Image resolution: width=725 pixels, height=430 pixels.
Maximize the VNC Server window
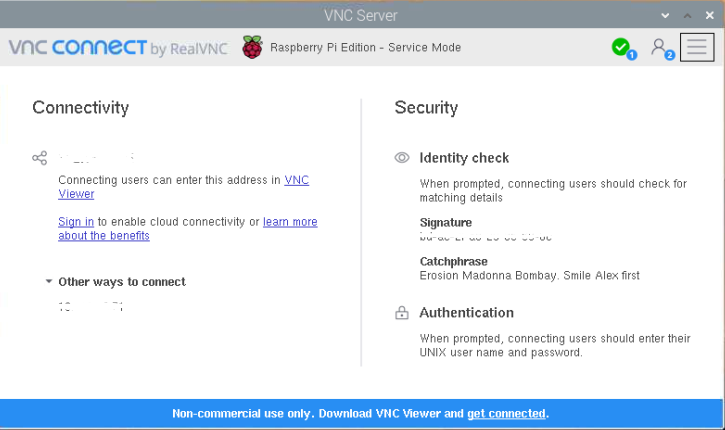point(688,15)
